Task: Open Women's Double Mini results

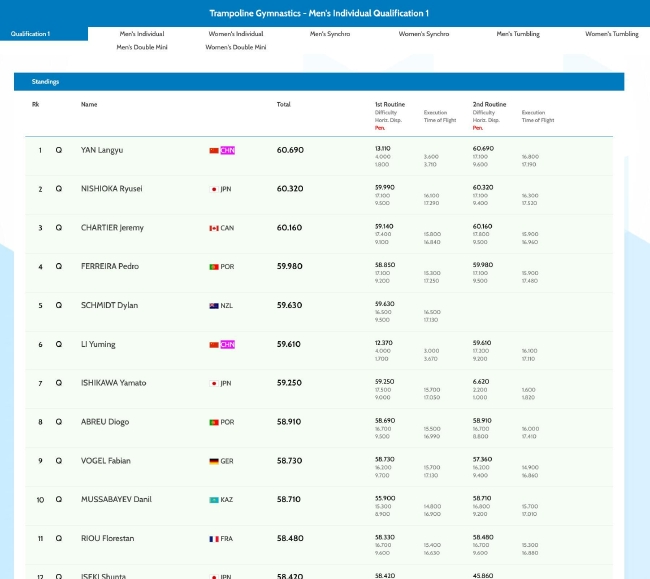Action: coord(236,47)
